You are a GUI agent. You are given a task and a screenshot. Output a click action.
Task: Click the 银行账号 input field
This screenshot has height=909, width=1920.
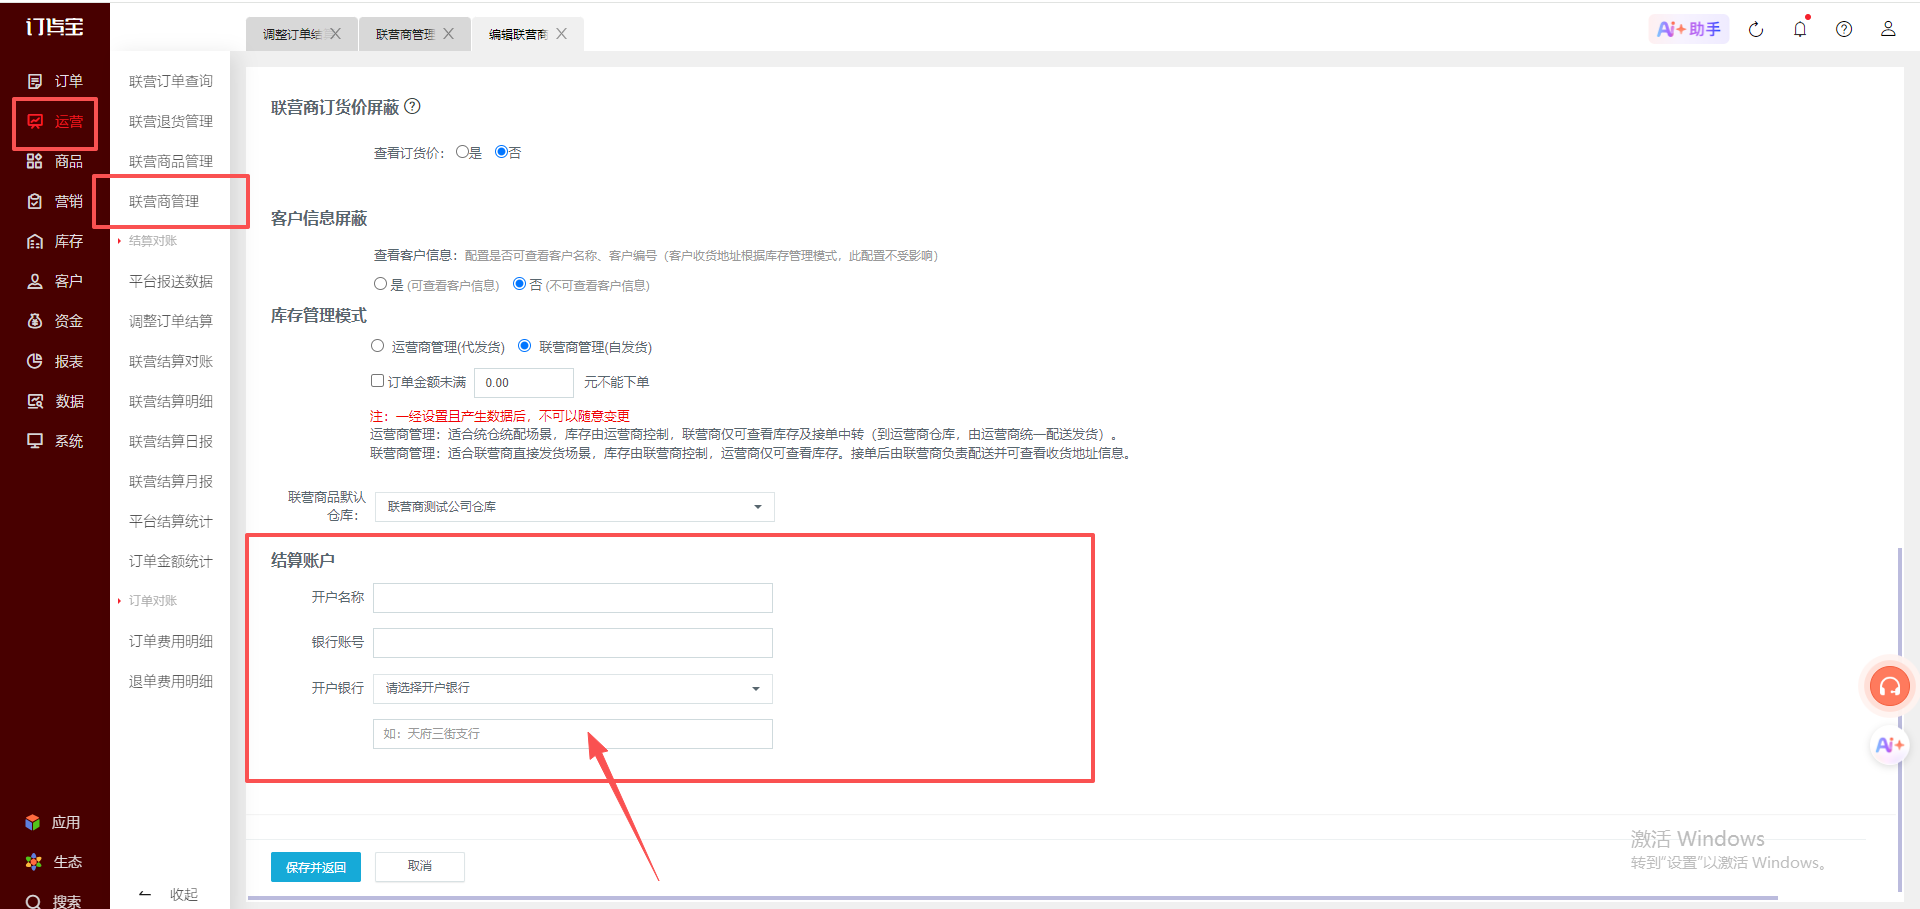tap(573, 643)
